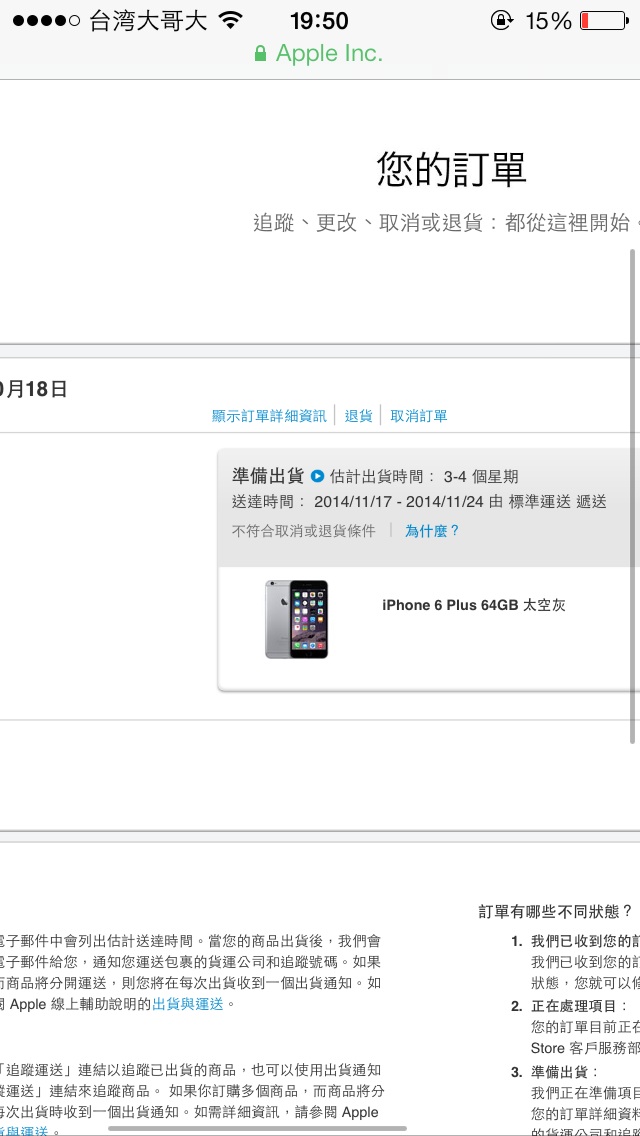Image resolution: width=640 pixels, height=1136 pixels.
Task: Tap the rotation lock status icon
Action: coord(502,20)
